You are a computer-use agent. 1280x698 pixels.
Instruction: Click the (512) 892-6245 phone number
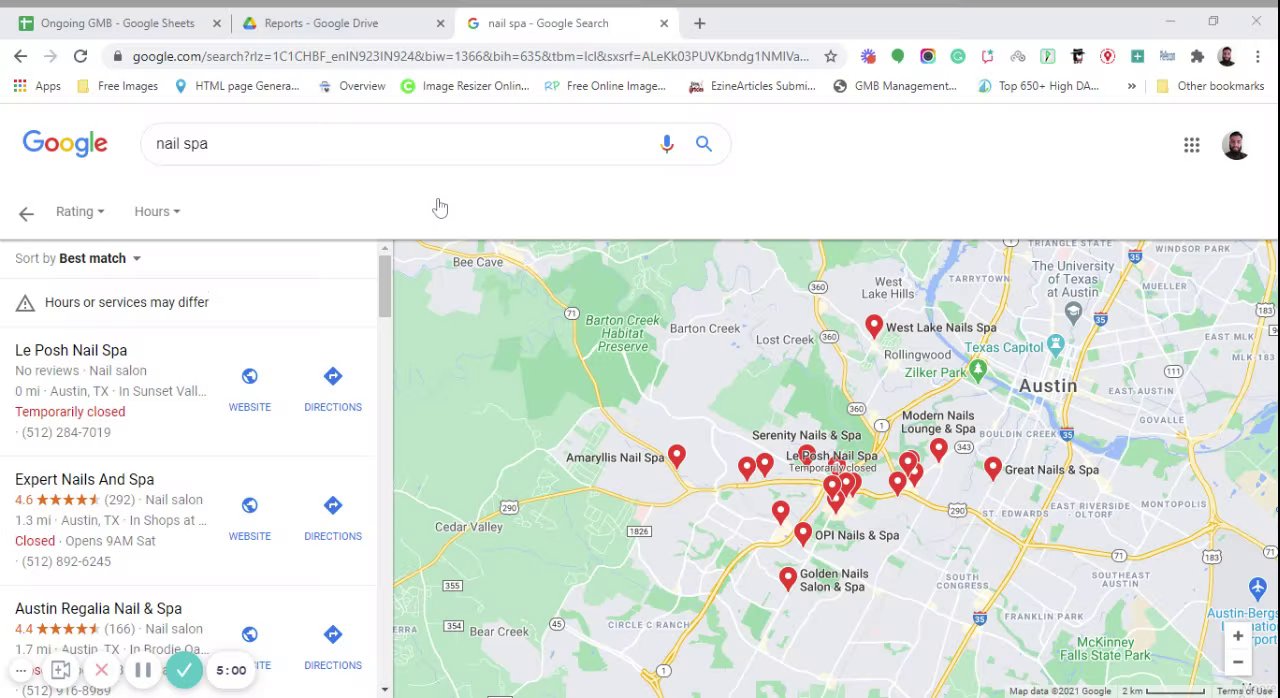click(x=66, y=561)
